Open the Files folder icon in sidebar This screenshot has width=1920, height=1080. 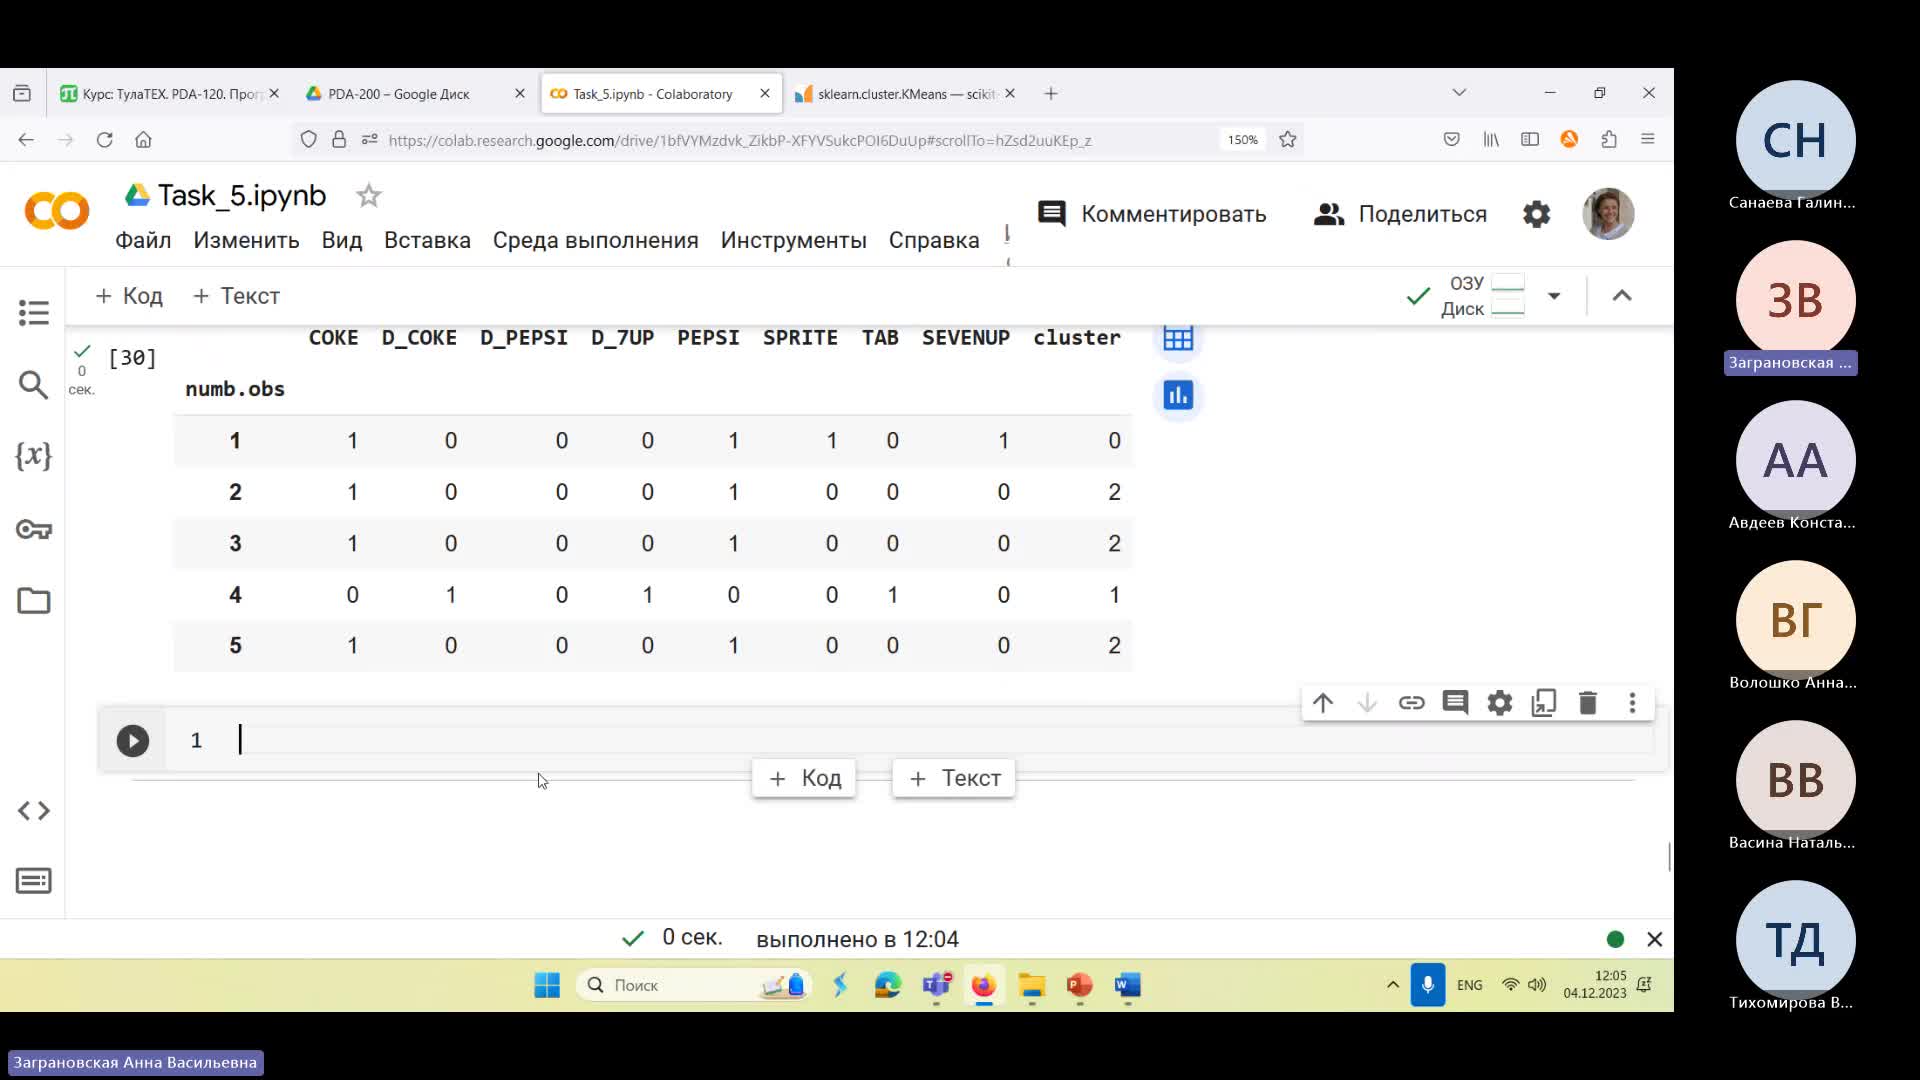(33, 601)
